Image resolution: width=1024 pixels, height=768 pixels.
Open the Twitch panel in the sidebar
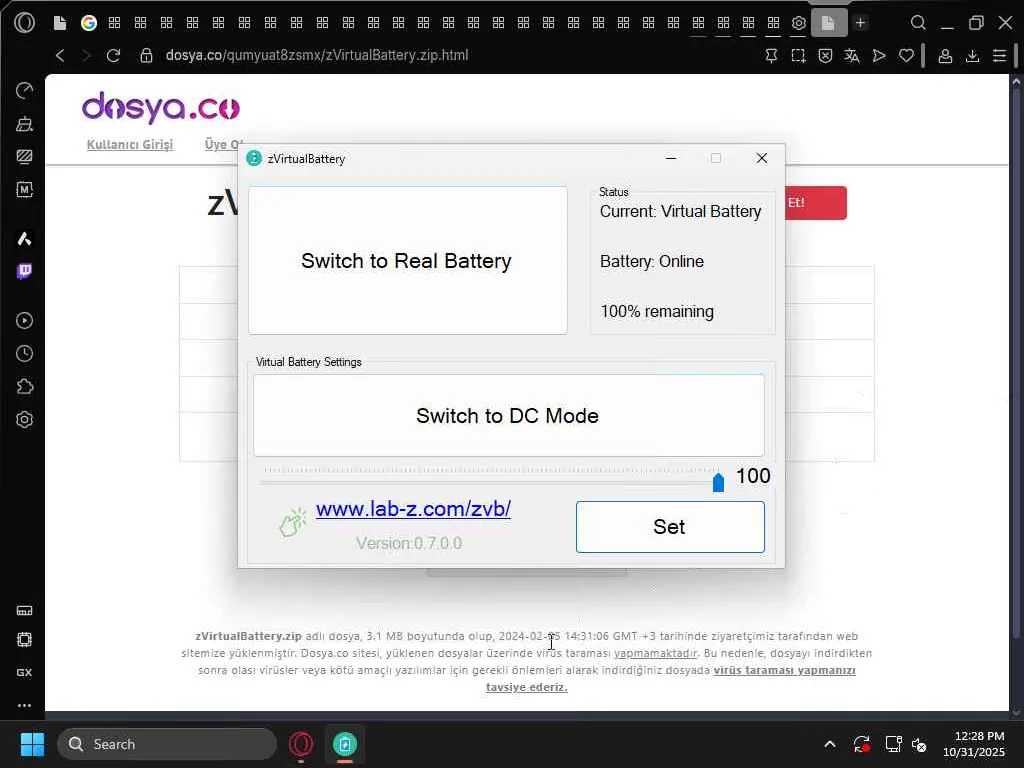pyautogui.click(x=24, y=271)
